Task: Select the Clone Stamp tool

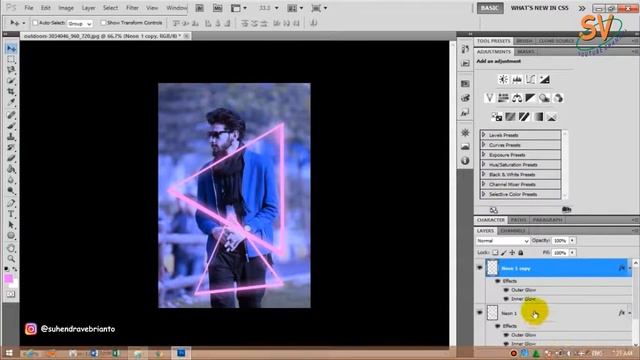Action: [x=11, y=137]
